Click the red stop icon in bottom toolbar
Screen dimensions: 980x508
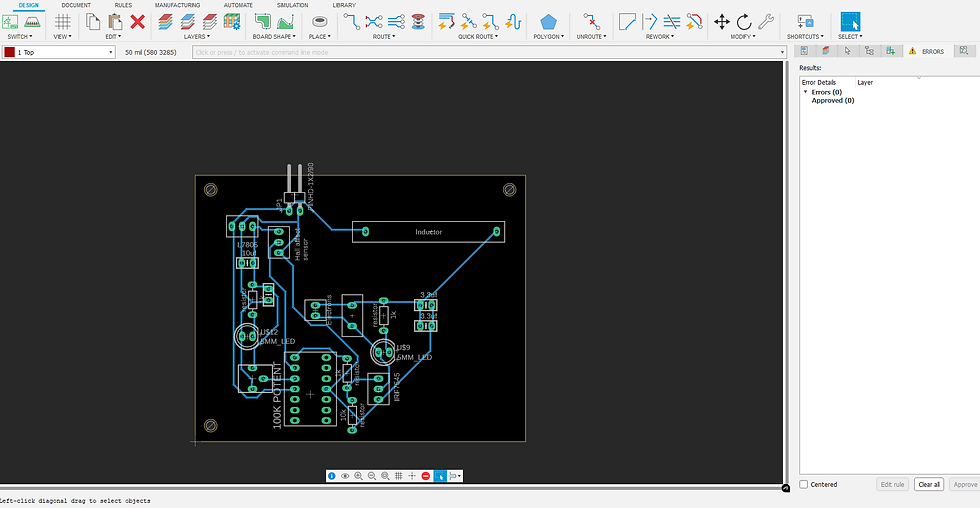pos(426,476)
